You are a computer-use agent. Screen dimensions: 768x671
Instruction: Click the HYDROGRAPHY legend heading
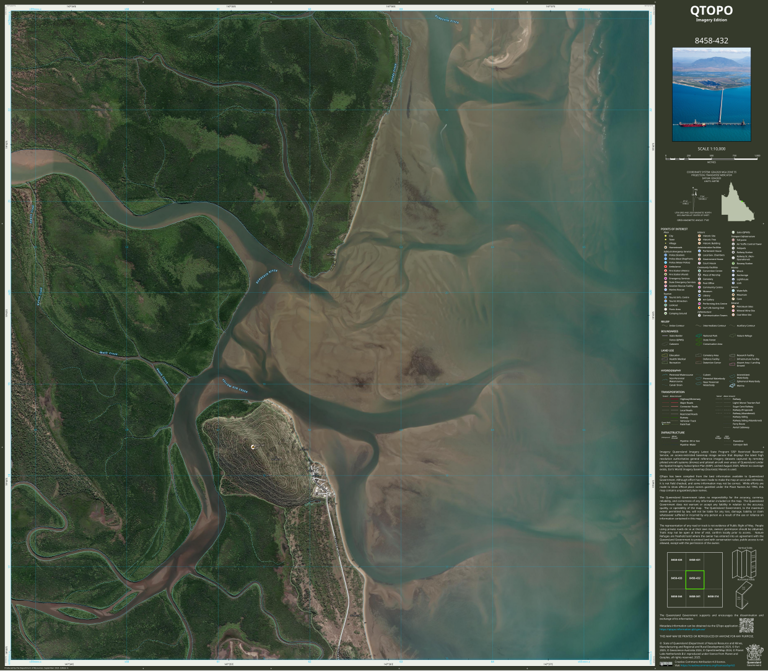click(x=671, y=370)
